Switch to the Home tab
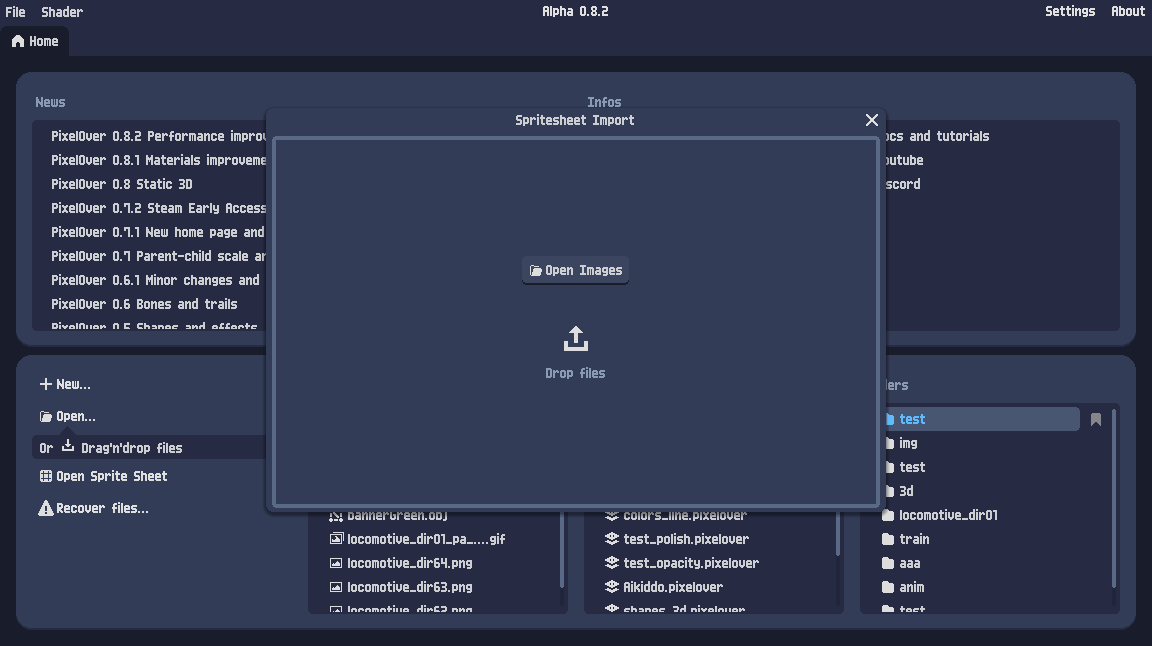Image resolution: width=1152 pixels, height=646 pixels. click(35, 41)
